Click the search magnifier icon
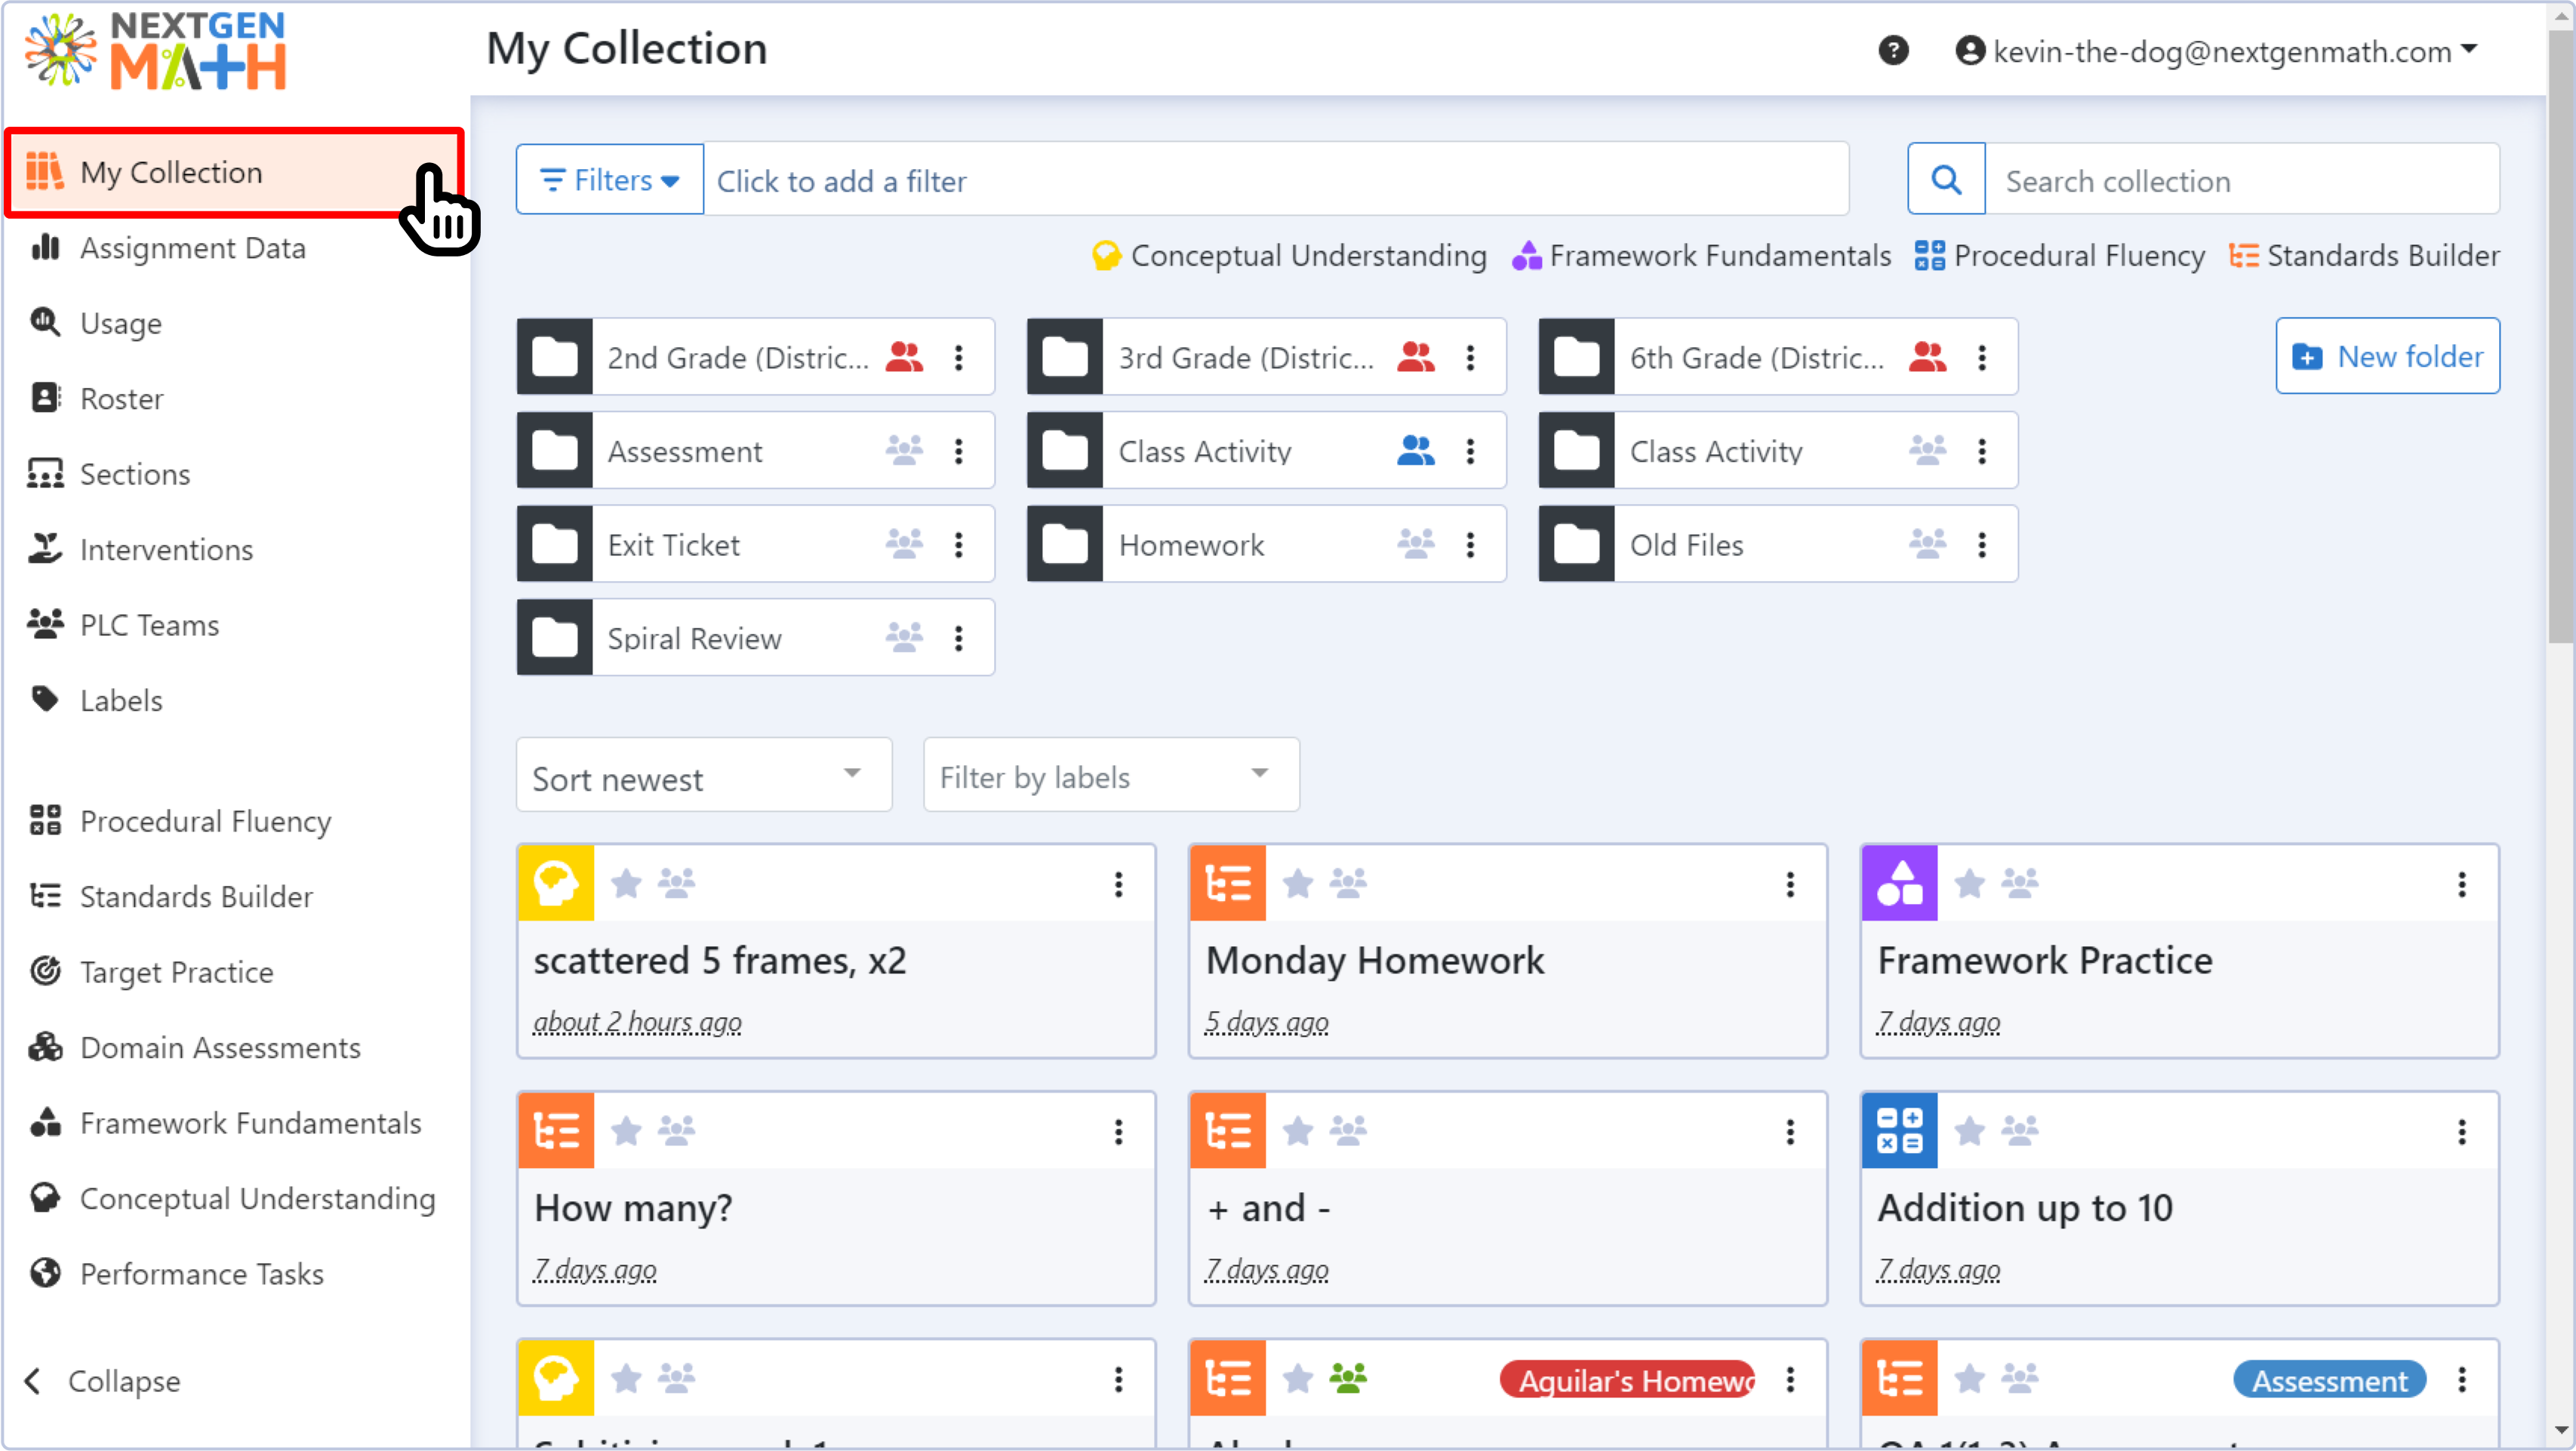Screen dimensions: 2576x1451 (1945, 179)
